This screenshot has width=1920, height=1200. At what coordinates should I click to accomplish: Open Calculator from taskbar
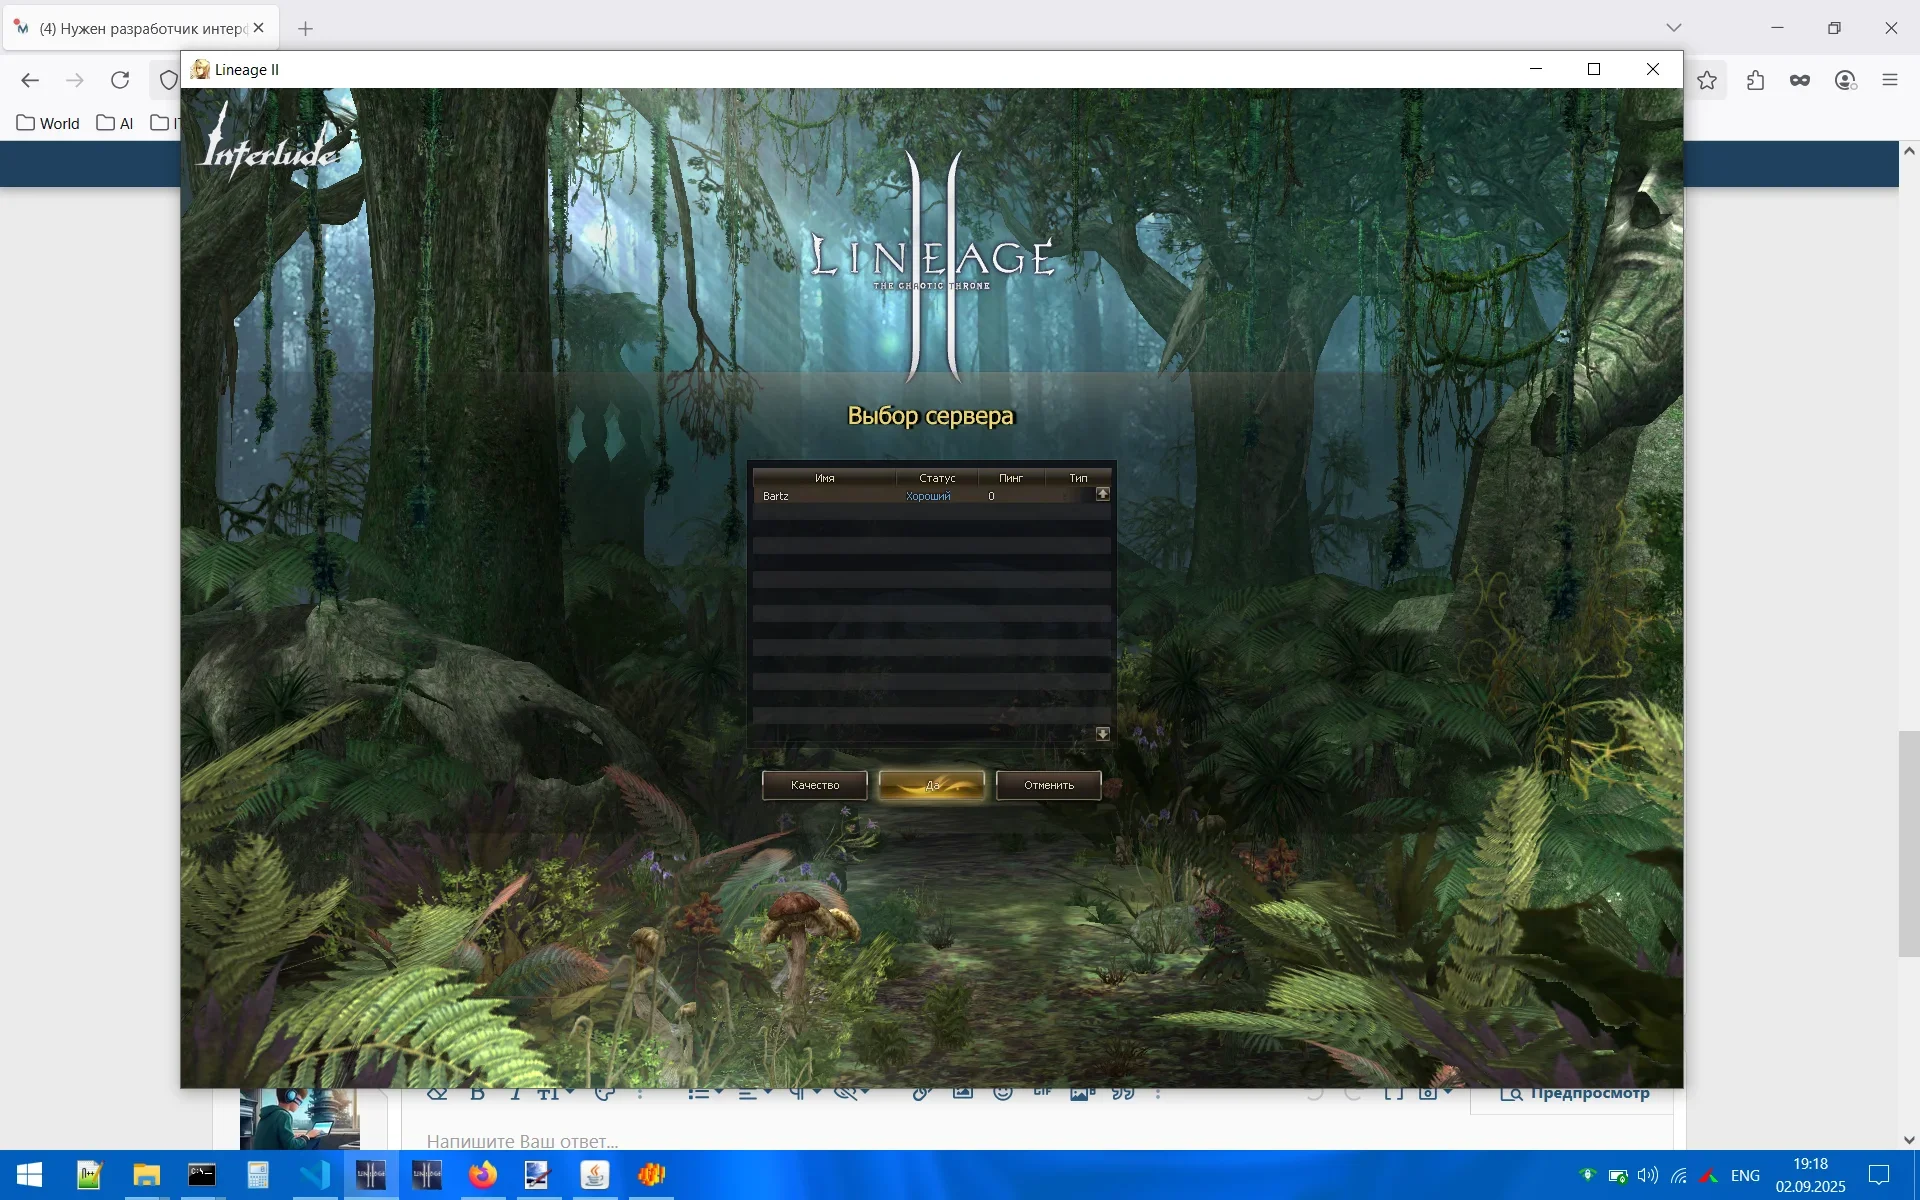pyautogui.click(x=258, y=1175)
